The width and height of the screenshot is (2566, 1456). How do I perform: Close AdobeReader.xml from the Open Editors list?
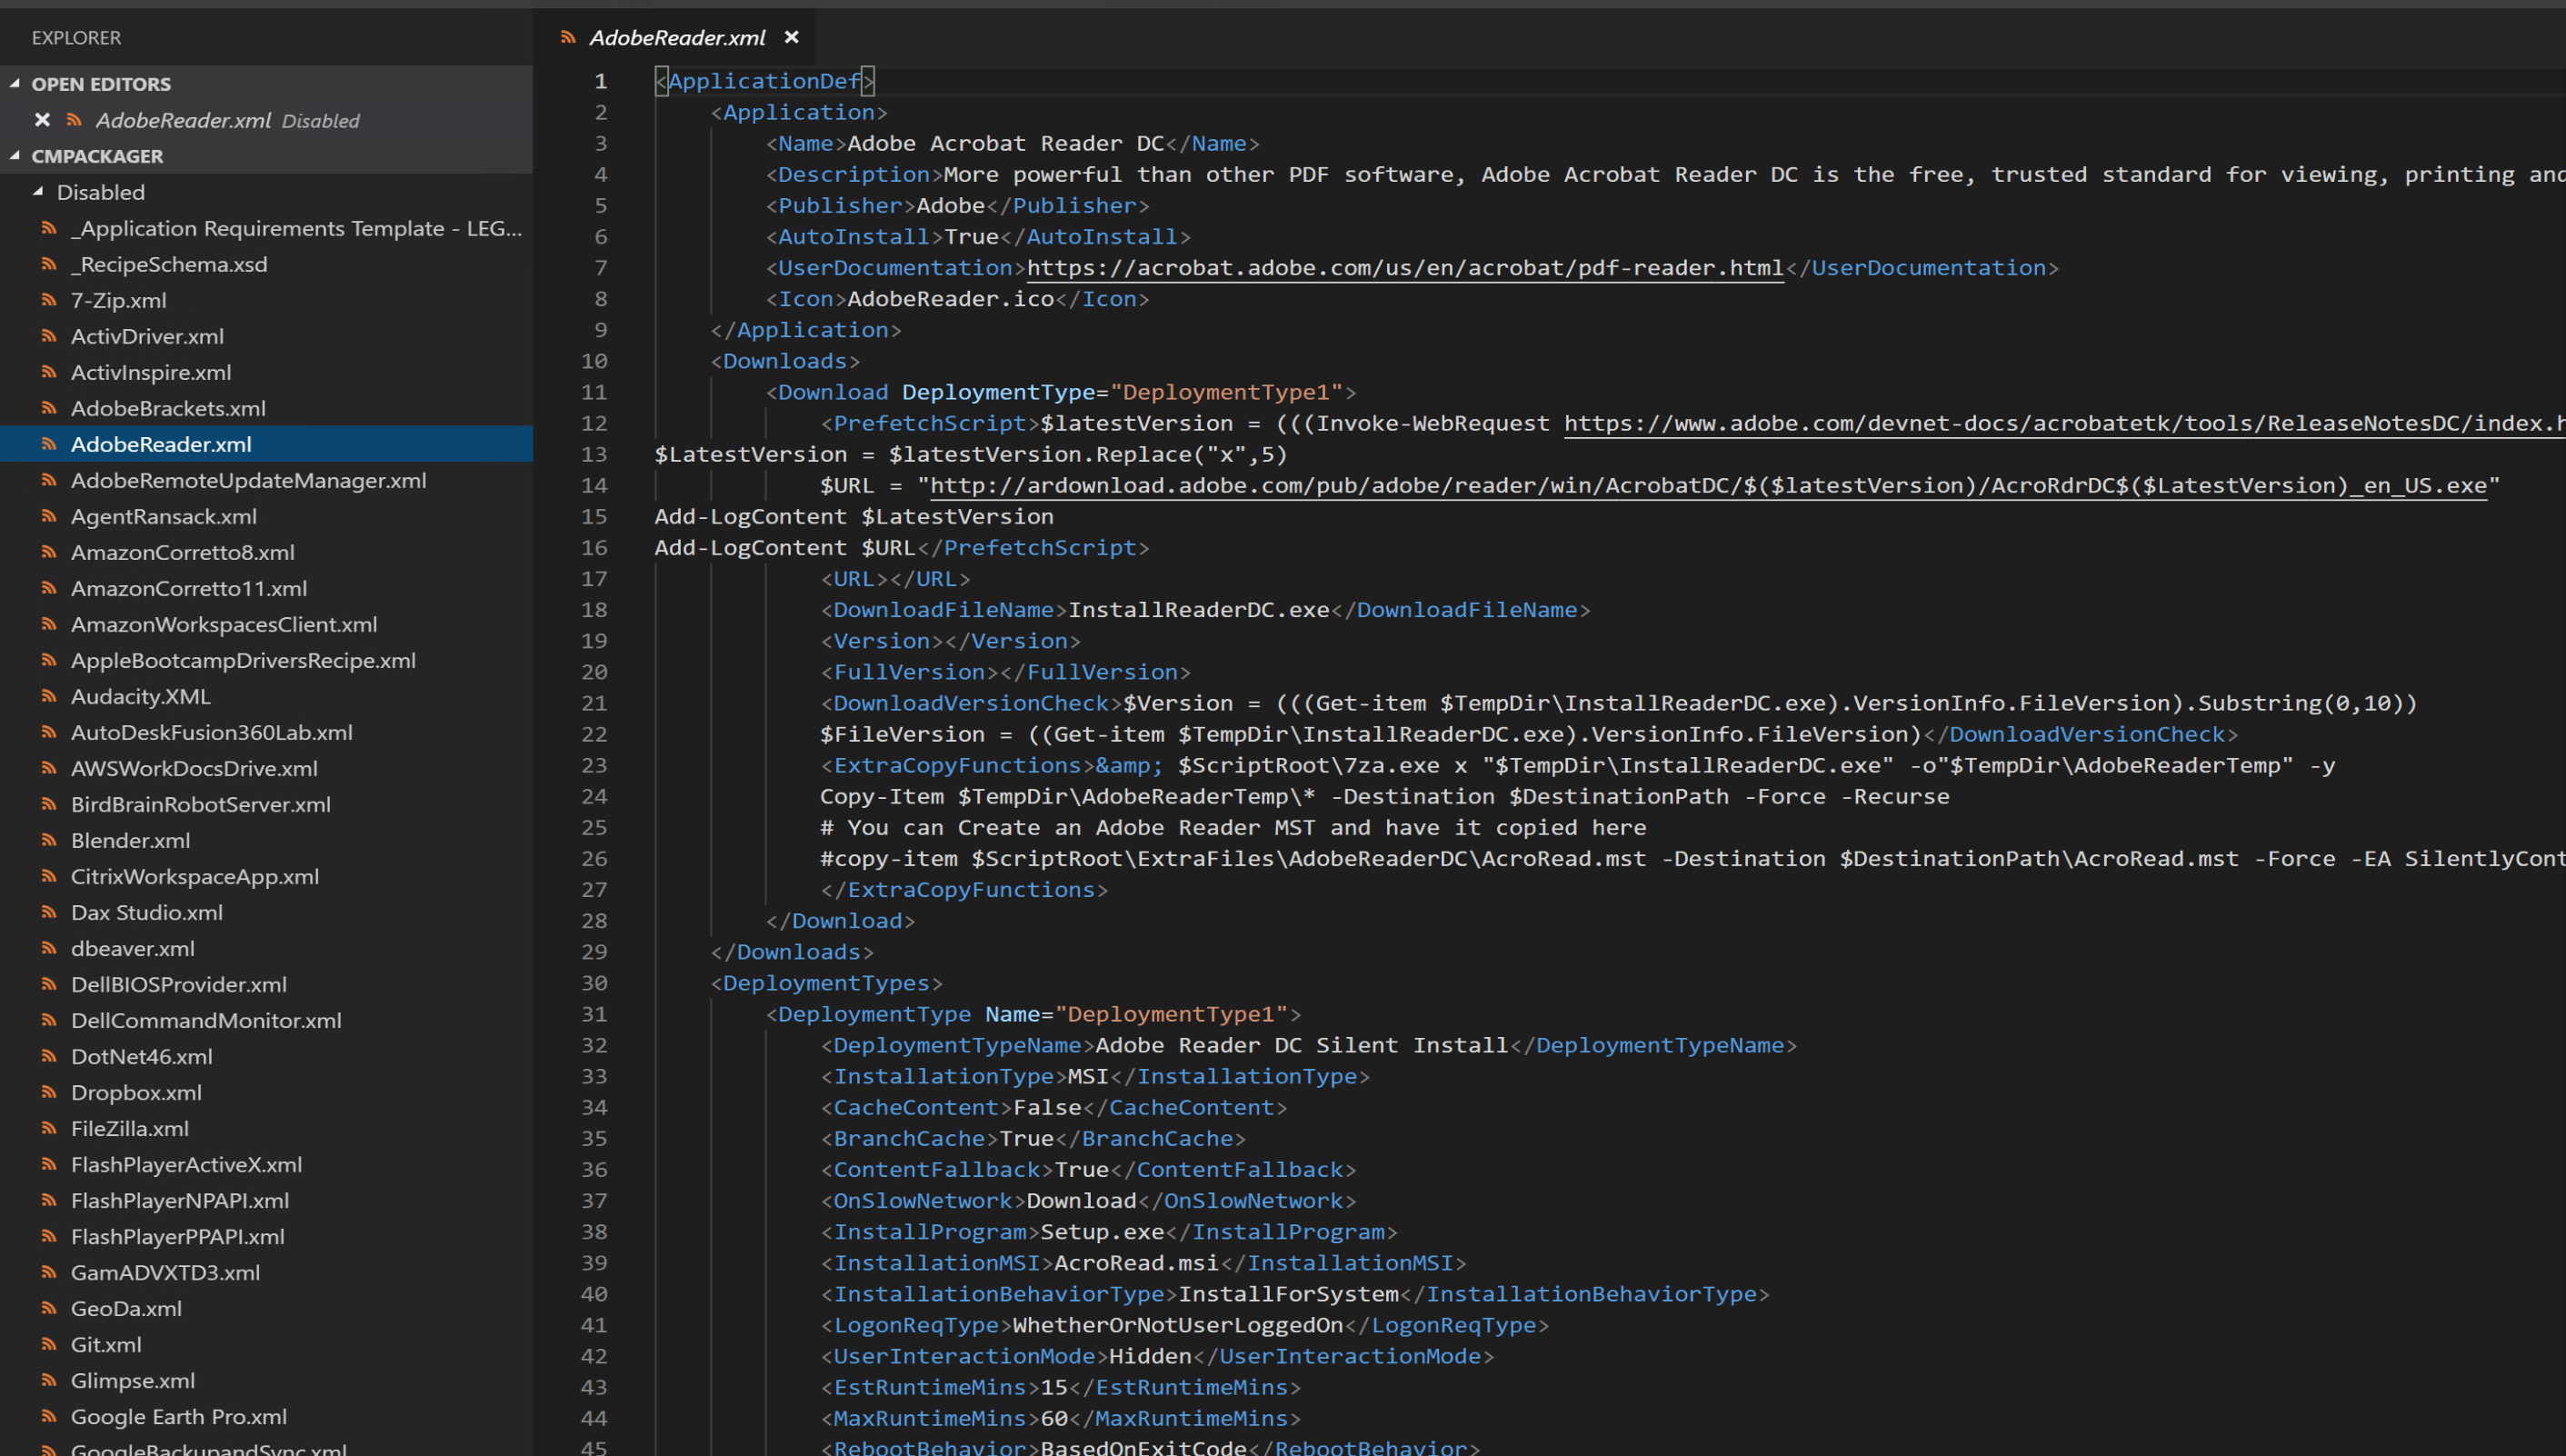pos(42,120)
